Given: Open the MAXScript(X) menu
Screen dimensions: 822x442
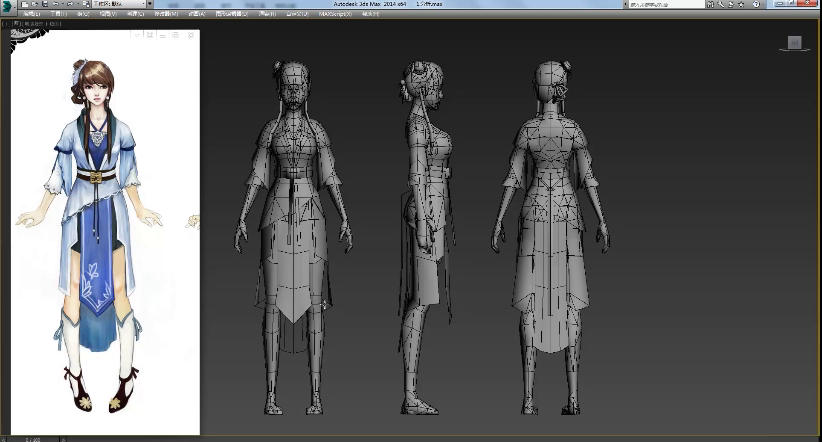Looking at the screenshot, I should (x=335, y=14).
